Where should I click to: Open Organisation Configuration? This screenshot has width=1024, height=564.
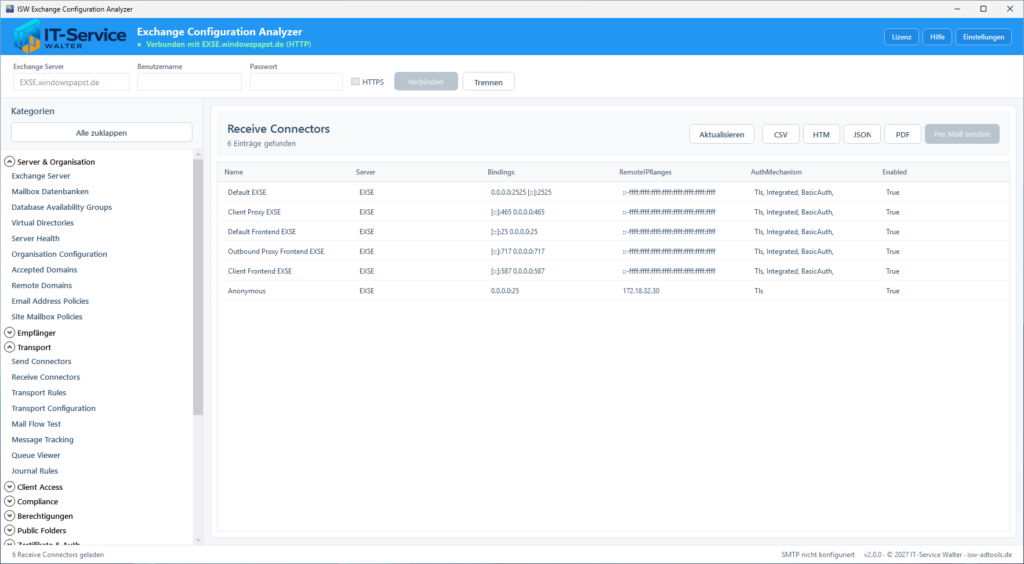[x=59, y=254]
